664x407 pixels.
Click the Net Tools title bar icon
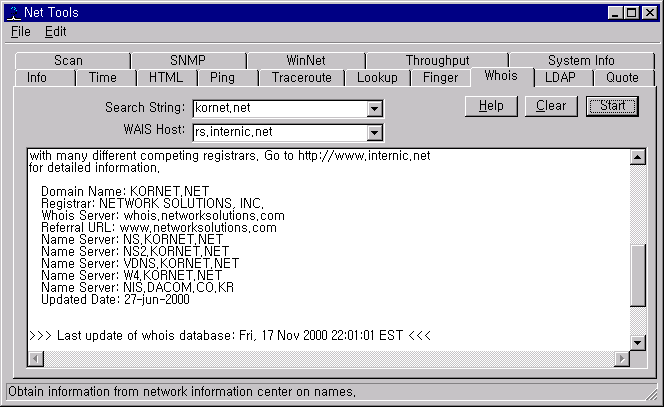click(x=14, y=13)
